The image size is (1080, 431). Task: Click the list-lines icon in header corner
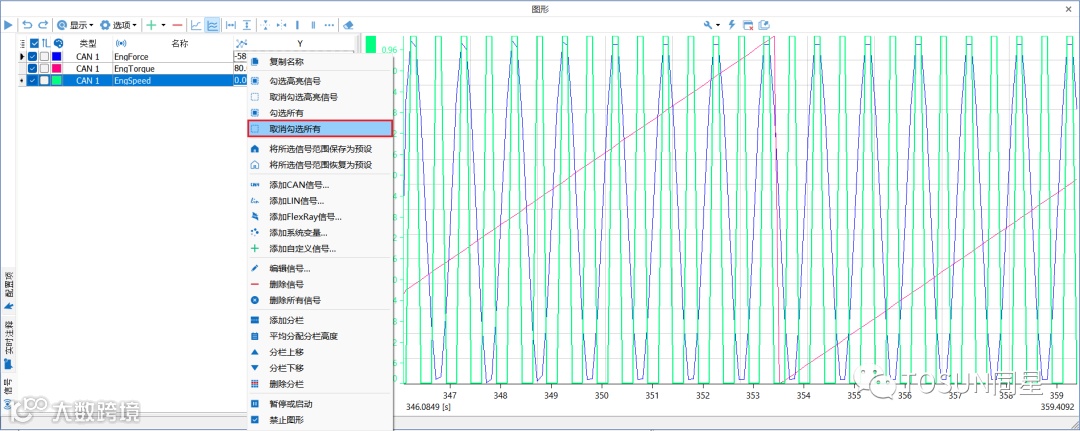click(x=23, y=43)
